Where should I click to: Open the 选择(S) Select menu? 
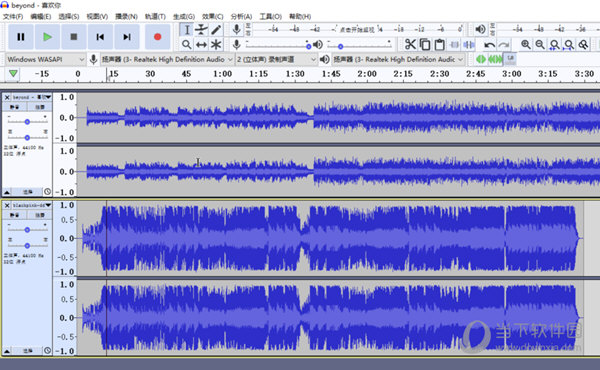click(68, 16)
